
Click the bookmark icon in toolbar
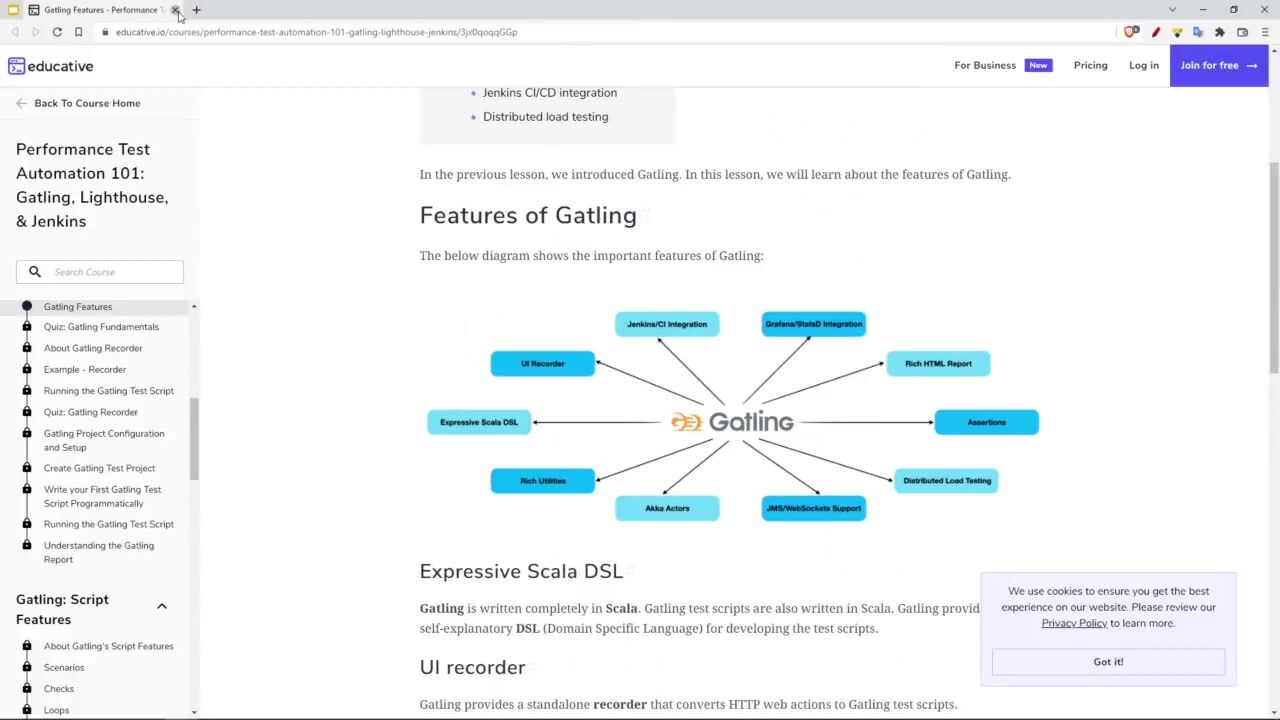coord(78,32)
